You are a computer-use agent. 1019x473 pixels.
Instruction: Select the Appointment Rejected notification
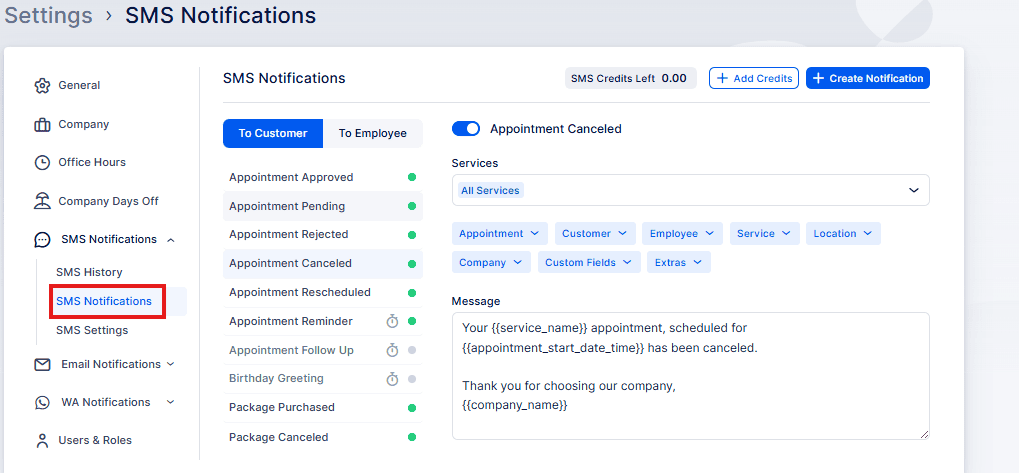coord(323,235)
